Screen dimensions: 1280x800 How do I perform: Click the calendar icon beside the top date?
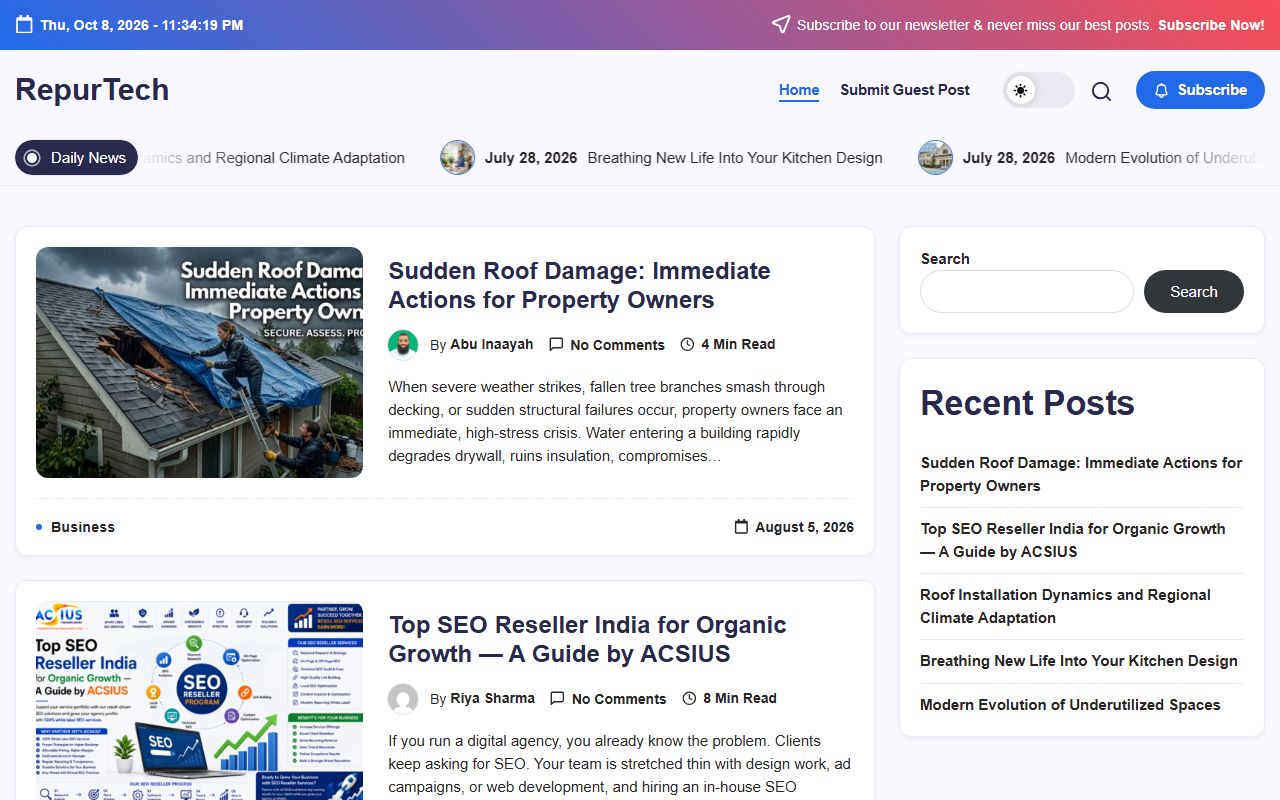[24, 25]
